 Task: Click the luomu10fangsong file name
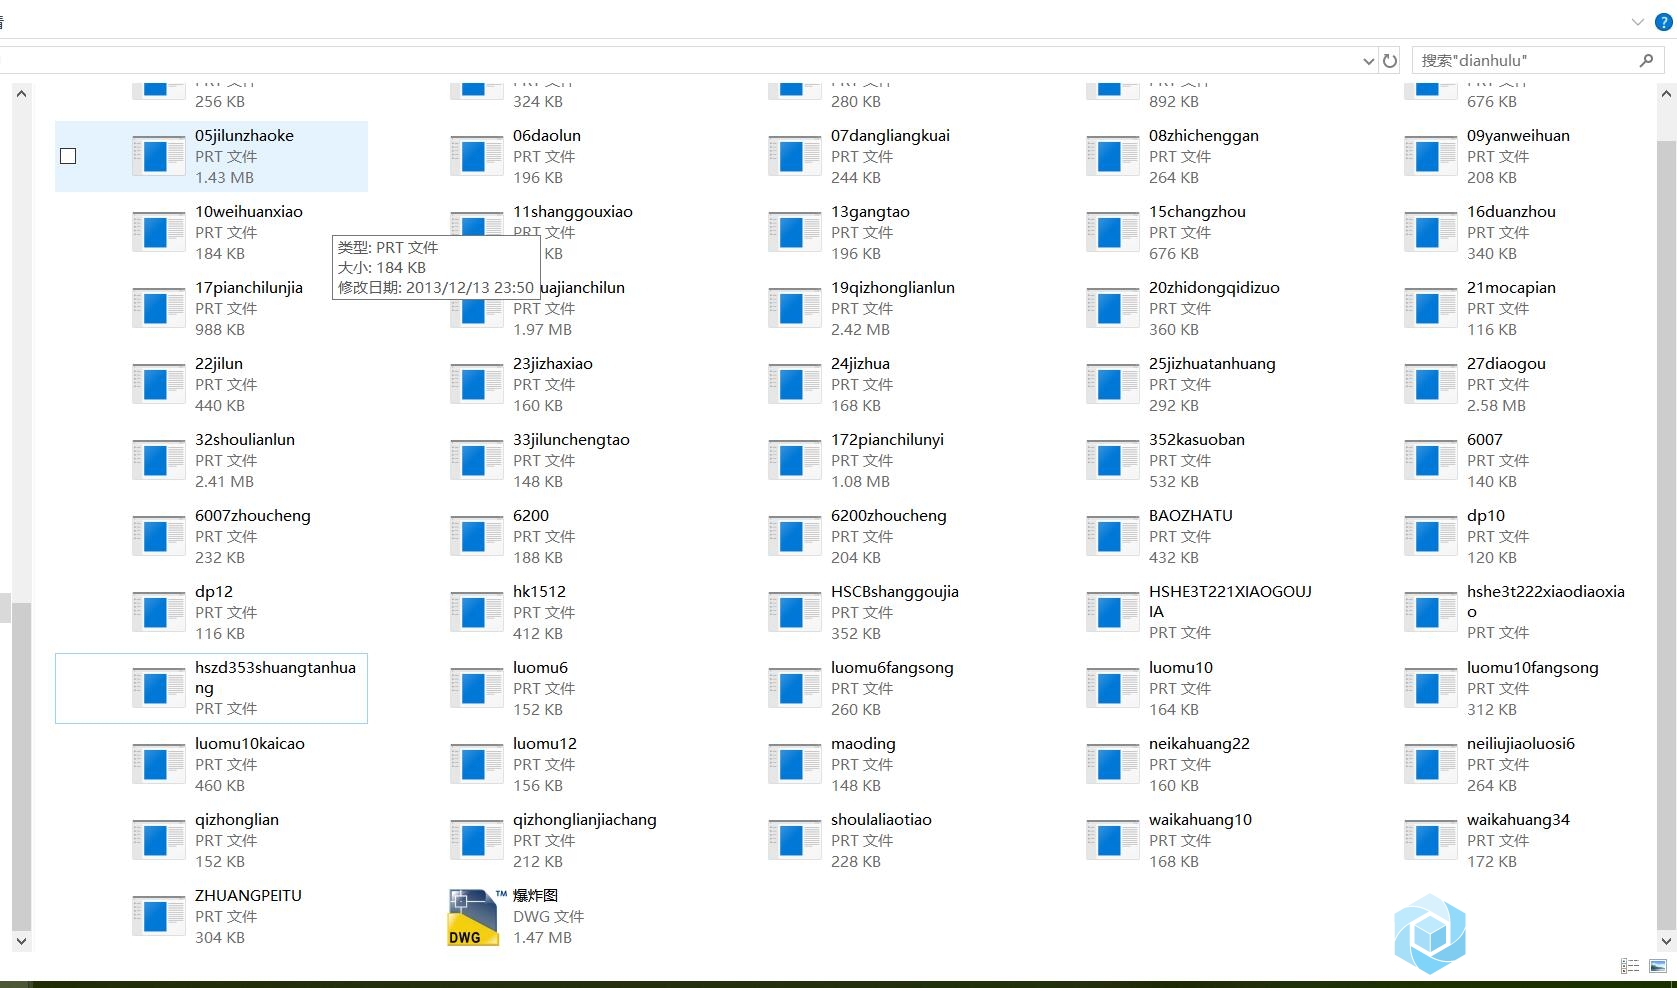[1533, 668]
